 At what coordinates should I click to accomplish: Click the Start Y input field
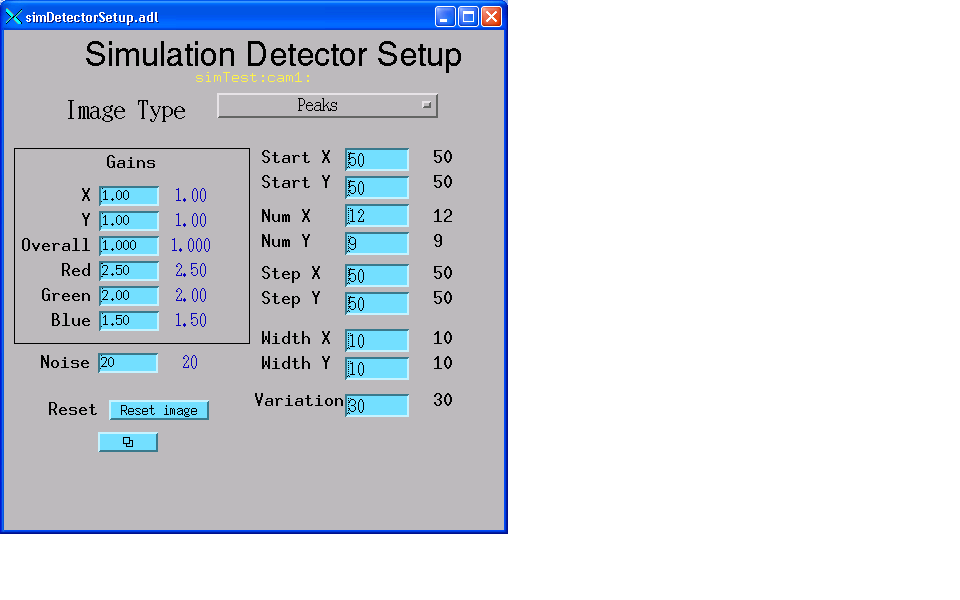(376, 187)
